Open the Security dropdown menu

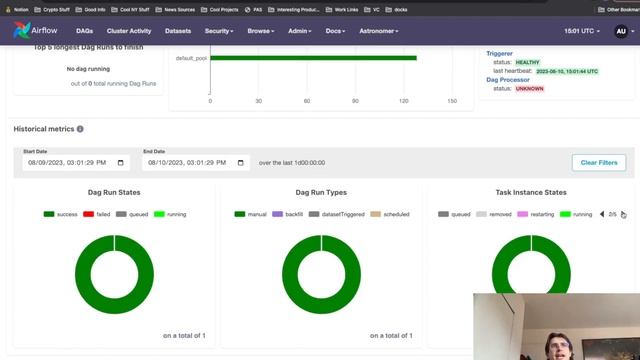click(219, 31)
